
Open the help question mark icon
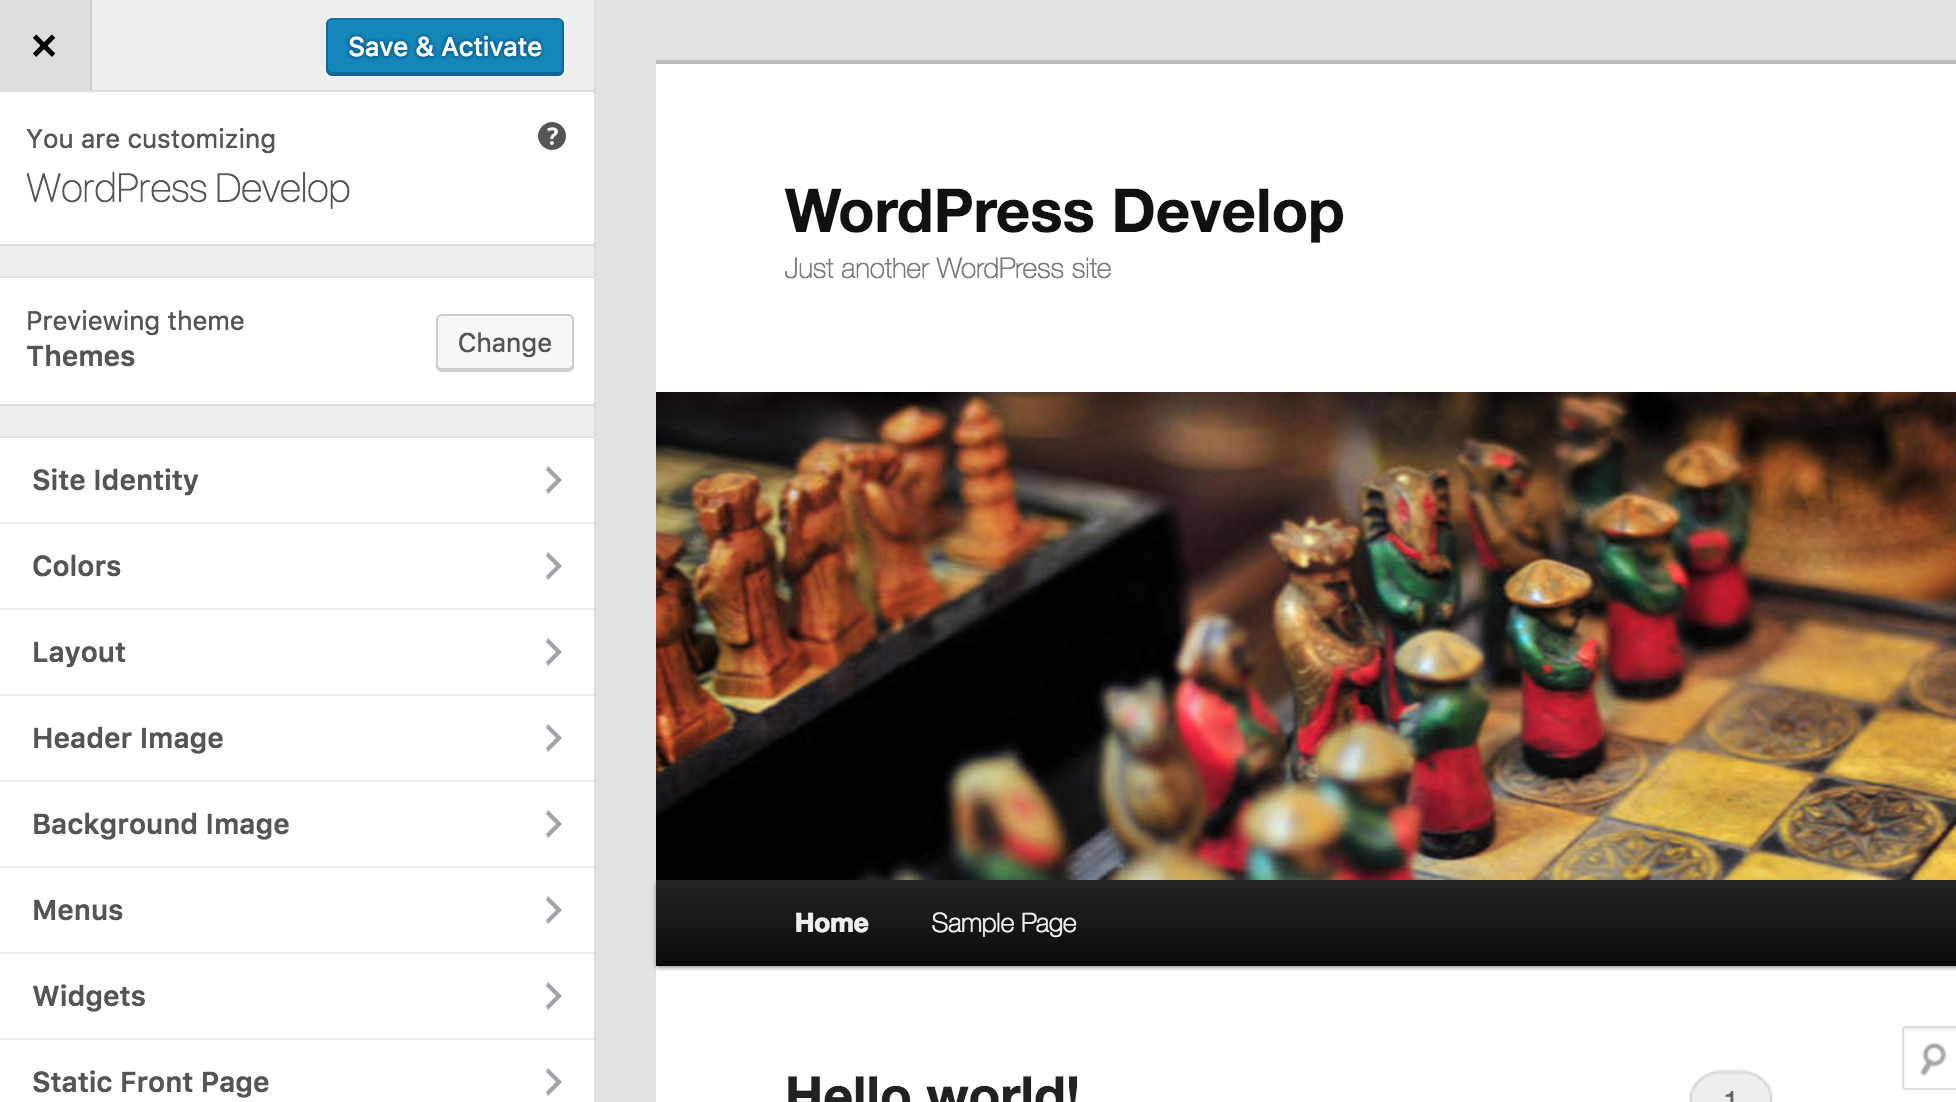point(552,136)
